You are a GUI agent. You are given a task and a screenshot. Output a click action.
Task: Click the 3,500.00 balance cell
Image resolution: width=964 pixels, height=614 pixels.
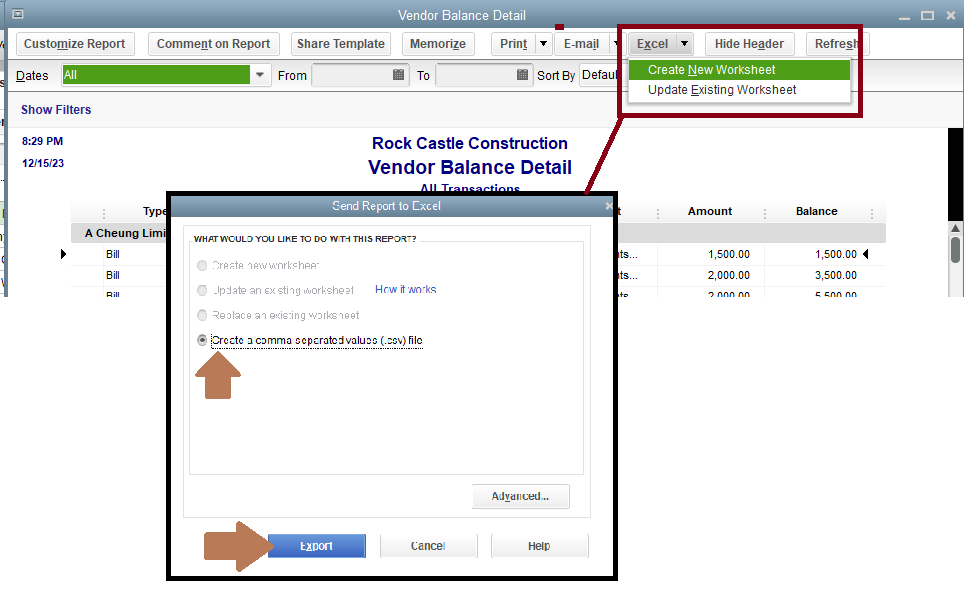coord(836,275)
